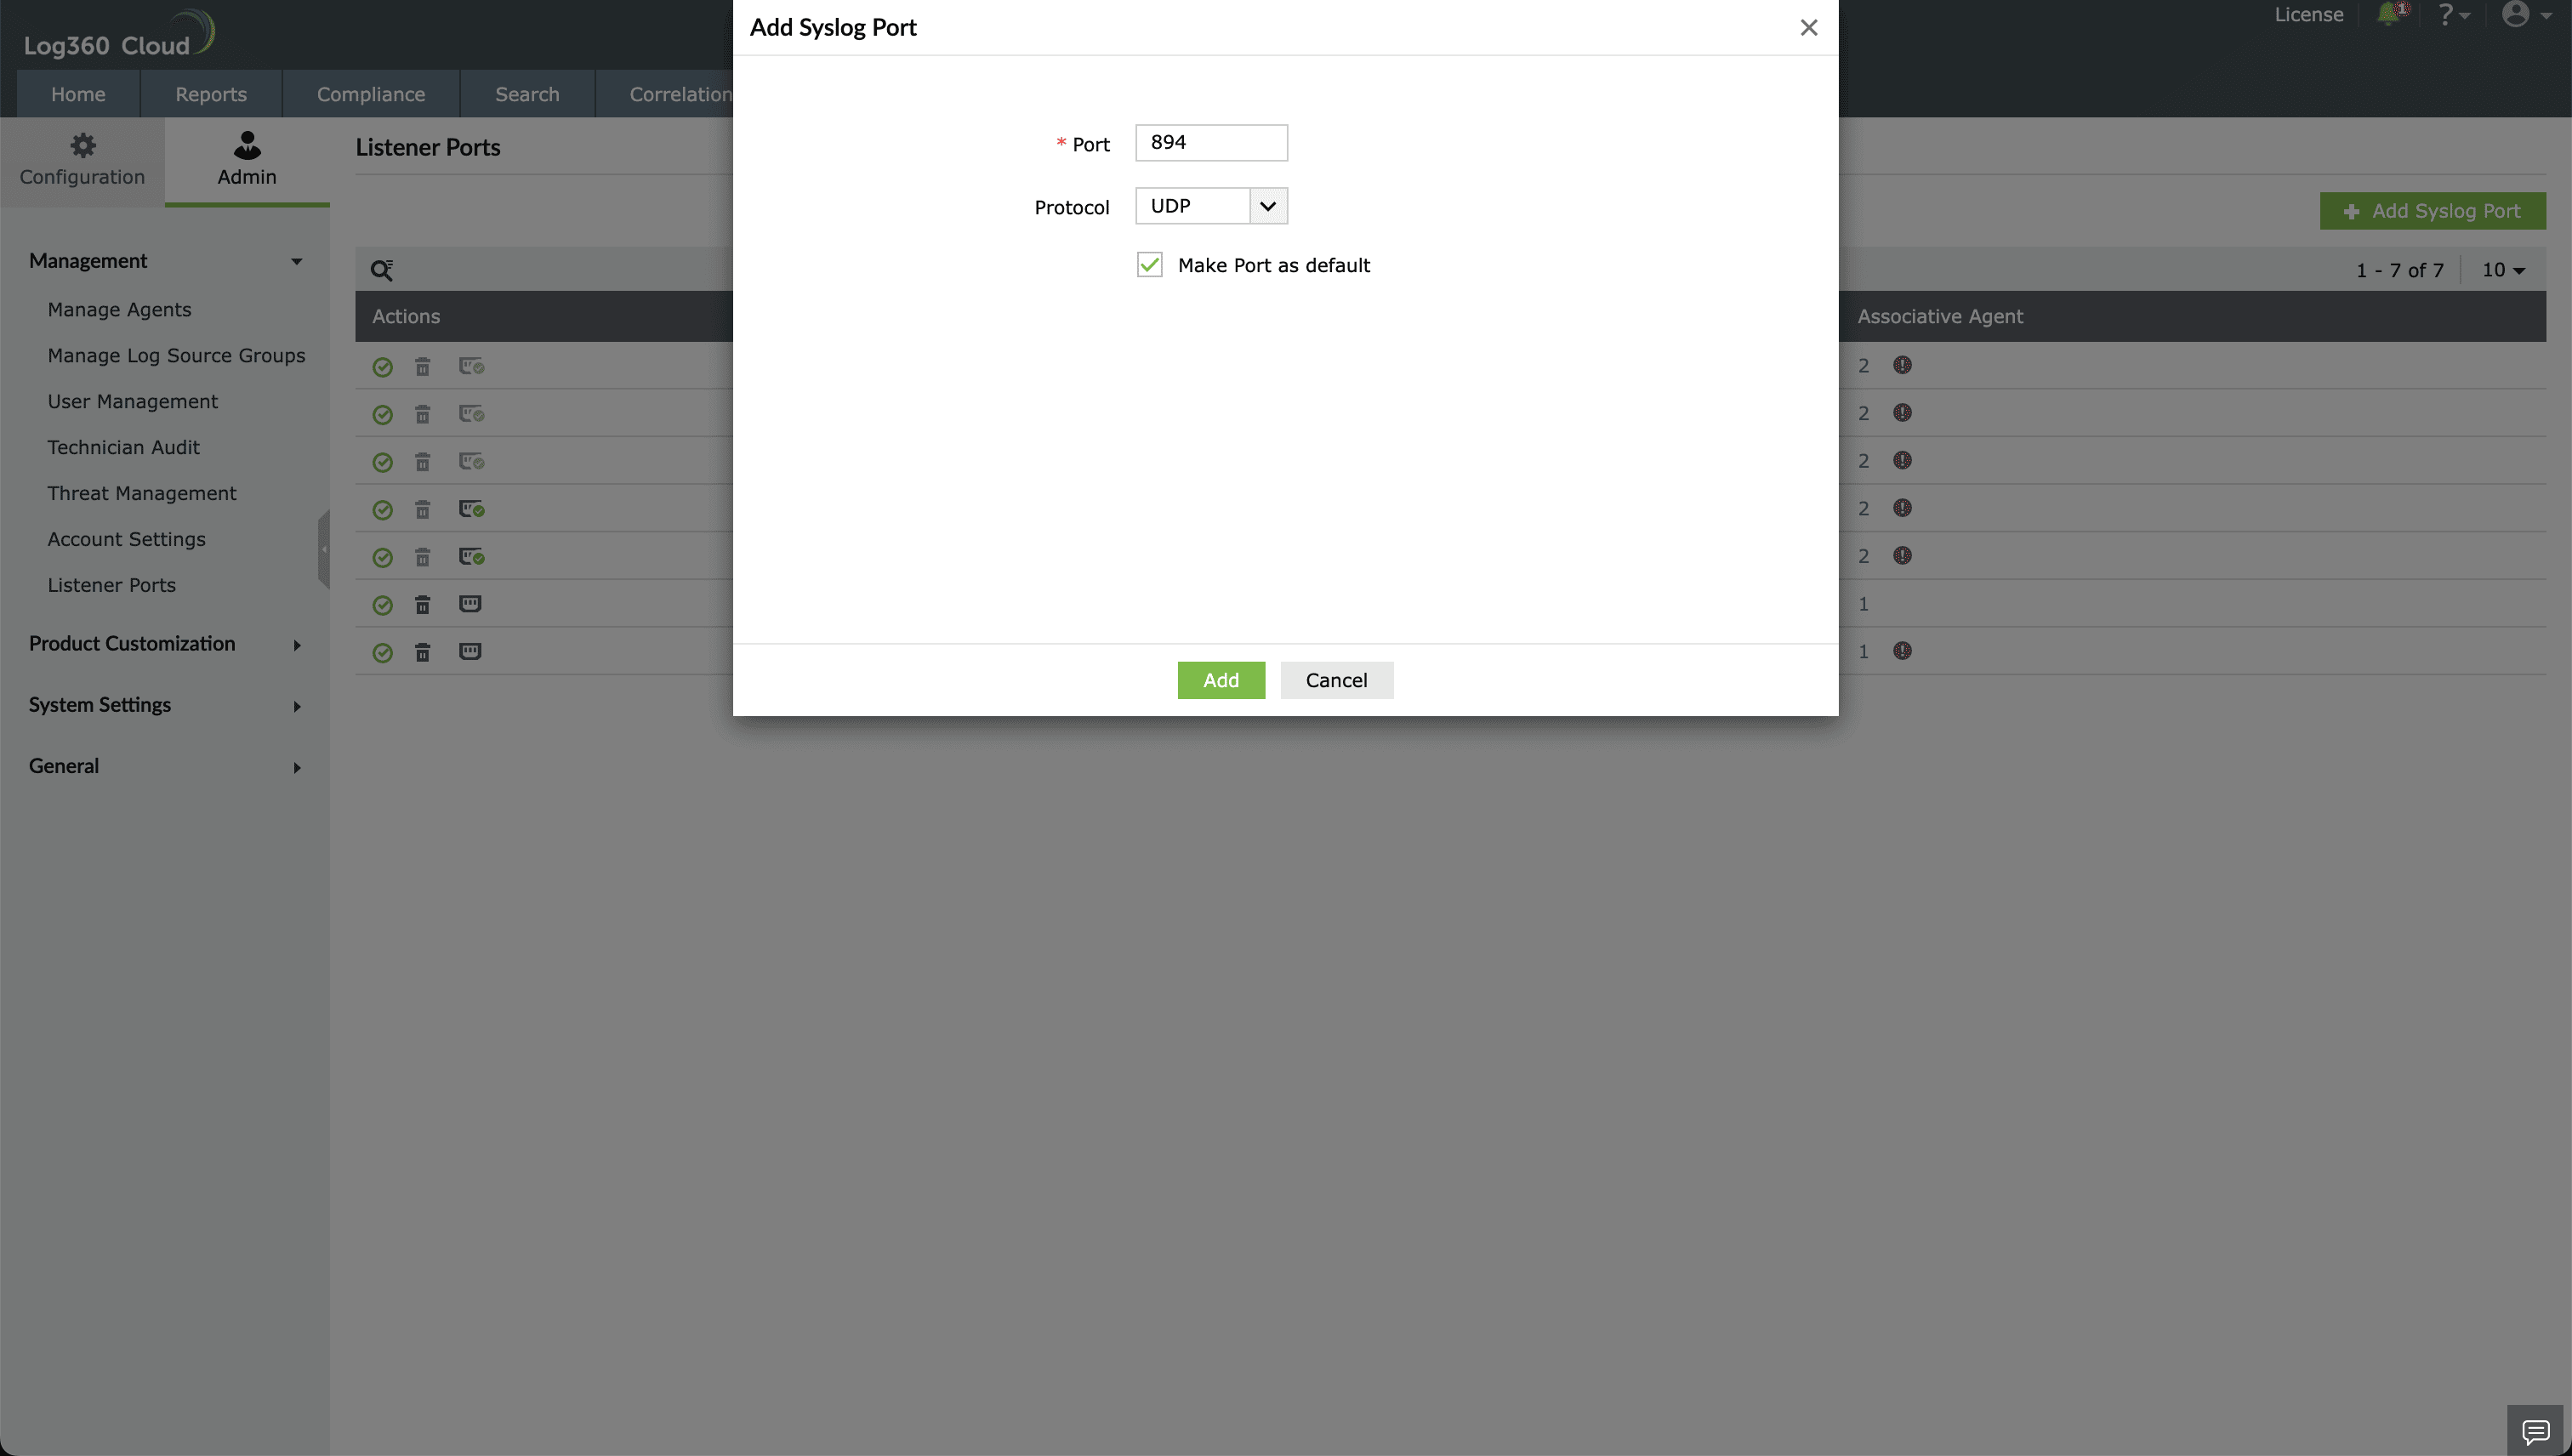2572x1456 pixels.
Task: Click the Cancel button
Action: point(1336,680)
